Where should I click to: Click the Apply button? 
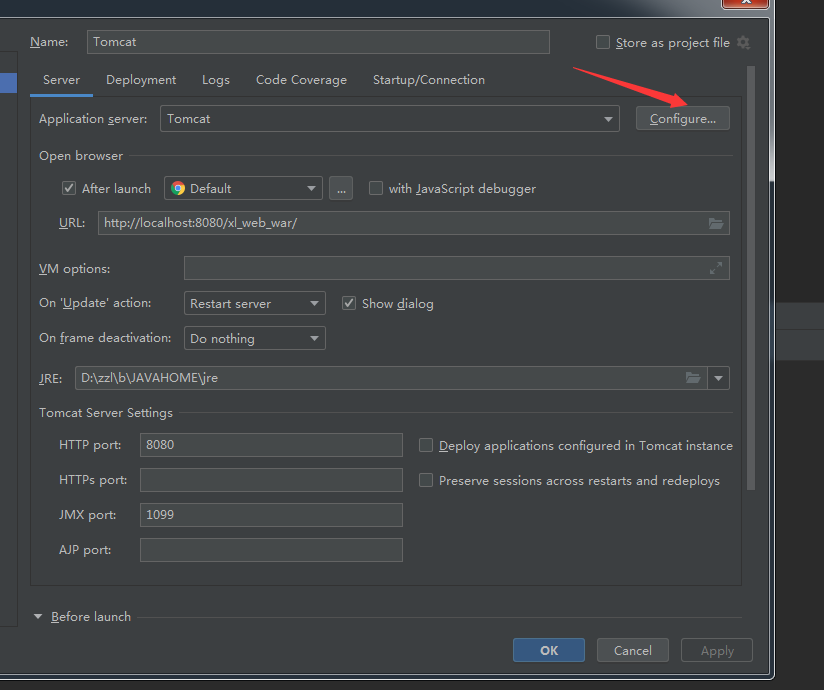[x=717, y=650]
